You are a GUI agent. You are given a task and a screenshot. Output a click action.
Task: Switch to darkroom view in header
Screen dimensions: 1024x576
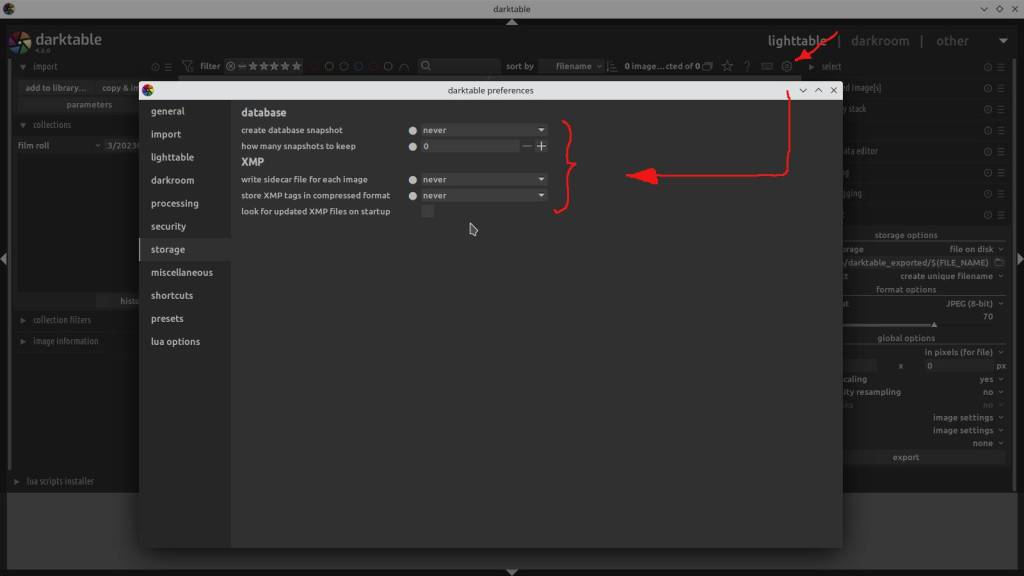click(x=880, y=40)
